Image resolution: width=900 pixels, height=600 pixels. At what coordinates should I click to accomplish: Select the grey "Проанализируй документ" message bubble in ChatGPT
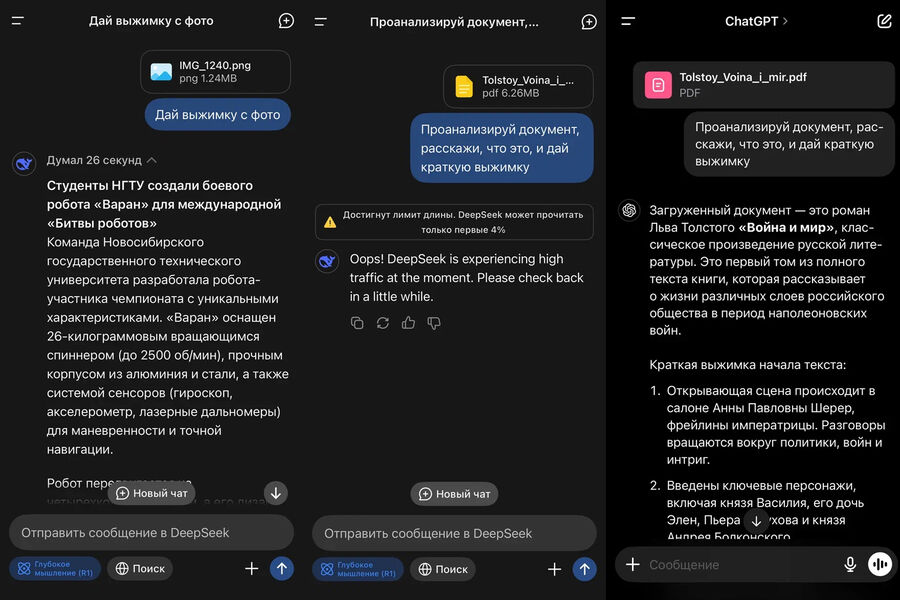(789, 144)
